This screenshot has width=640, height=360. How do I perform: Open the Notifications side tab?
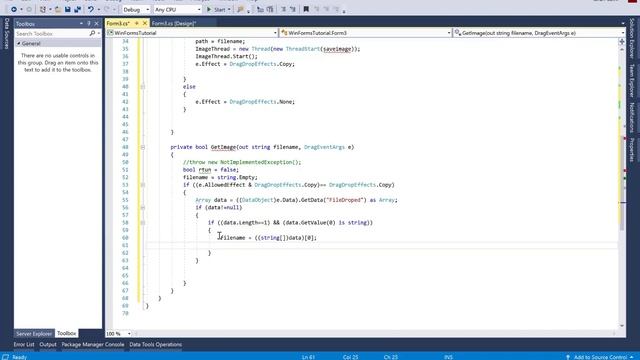pyautogui.click(x=631, y=118)
